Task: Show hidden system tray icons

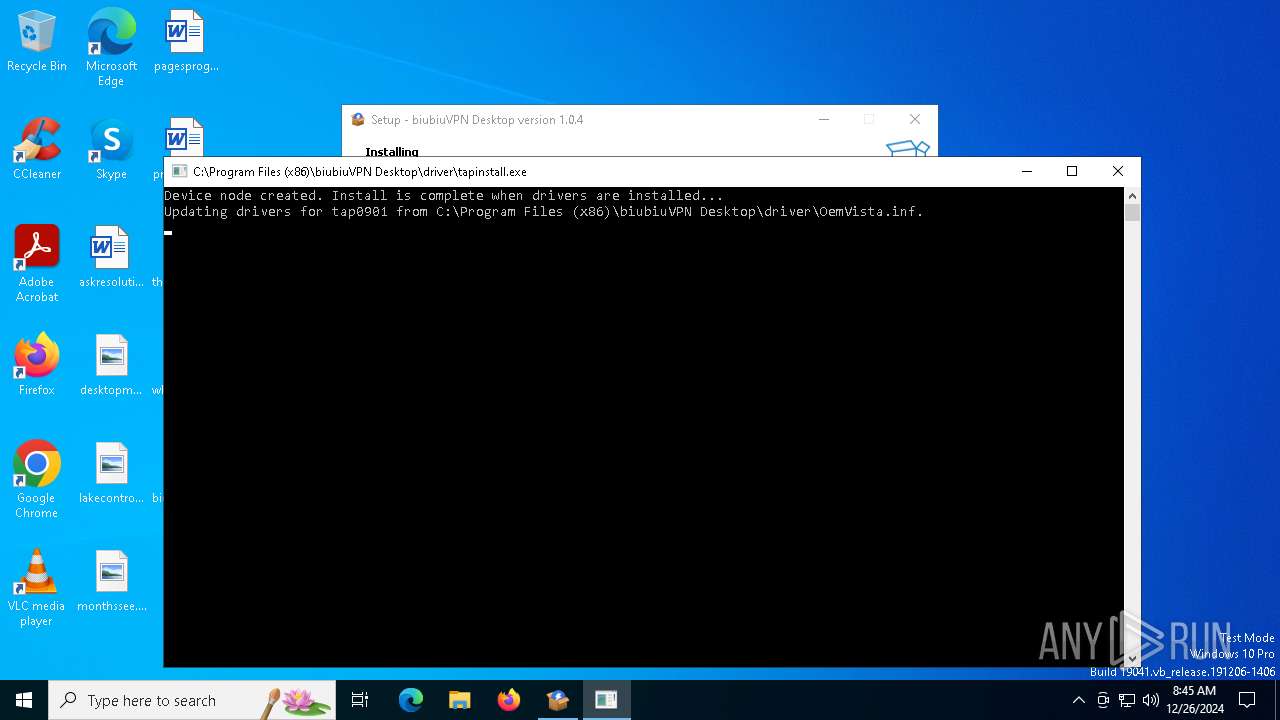Action: point(1078,700)
